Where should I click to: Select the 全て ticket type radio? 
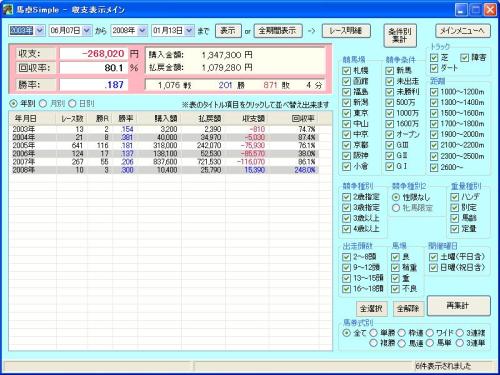347,333
